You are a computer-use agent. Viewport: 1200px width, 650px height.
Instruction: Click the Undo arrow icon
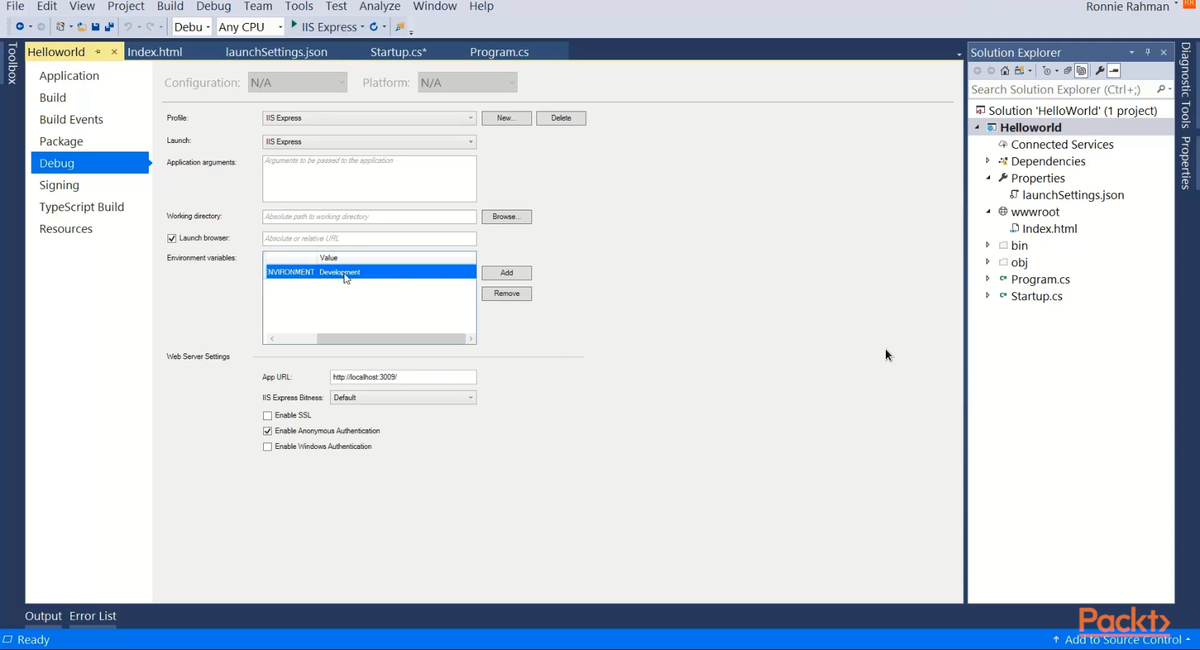(128, 27)
